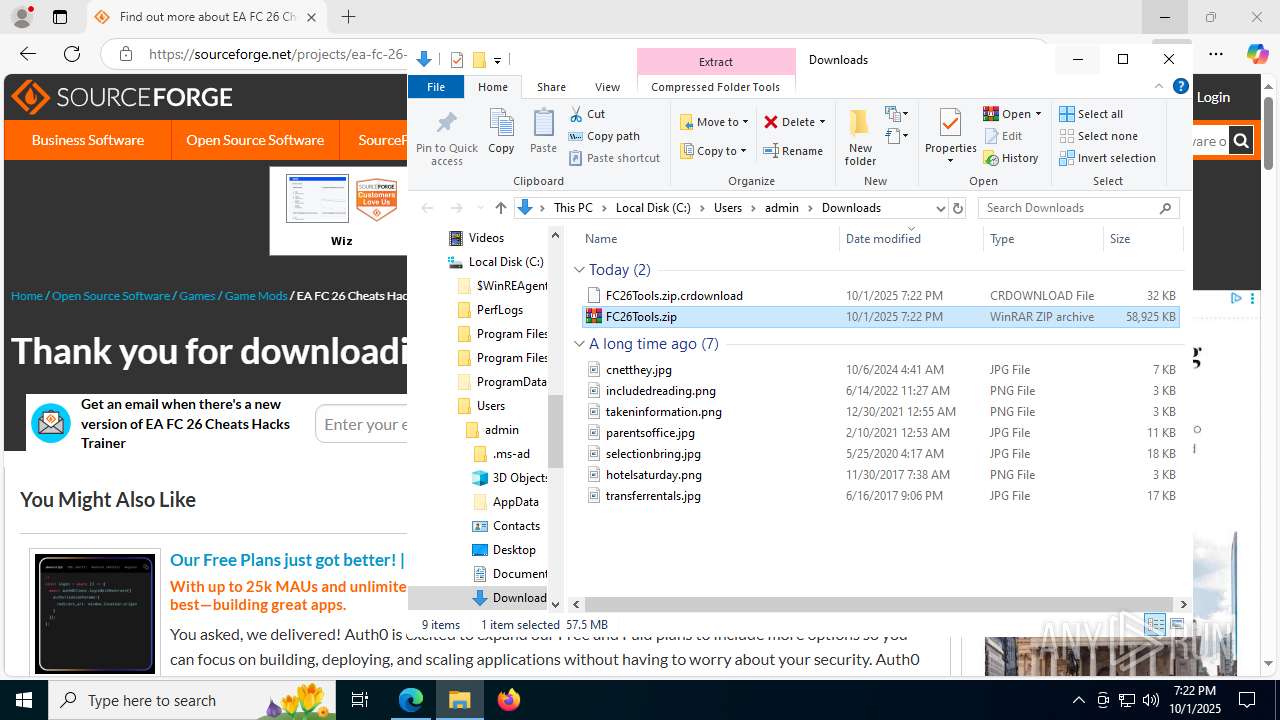Viewport: 1280px width, 720px height.
Task: Open Local Disk (C:) in tree
Action: (496, 262)
